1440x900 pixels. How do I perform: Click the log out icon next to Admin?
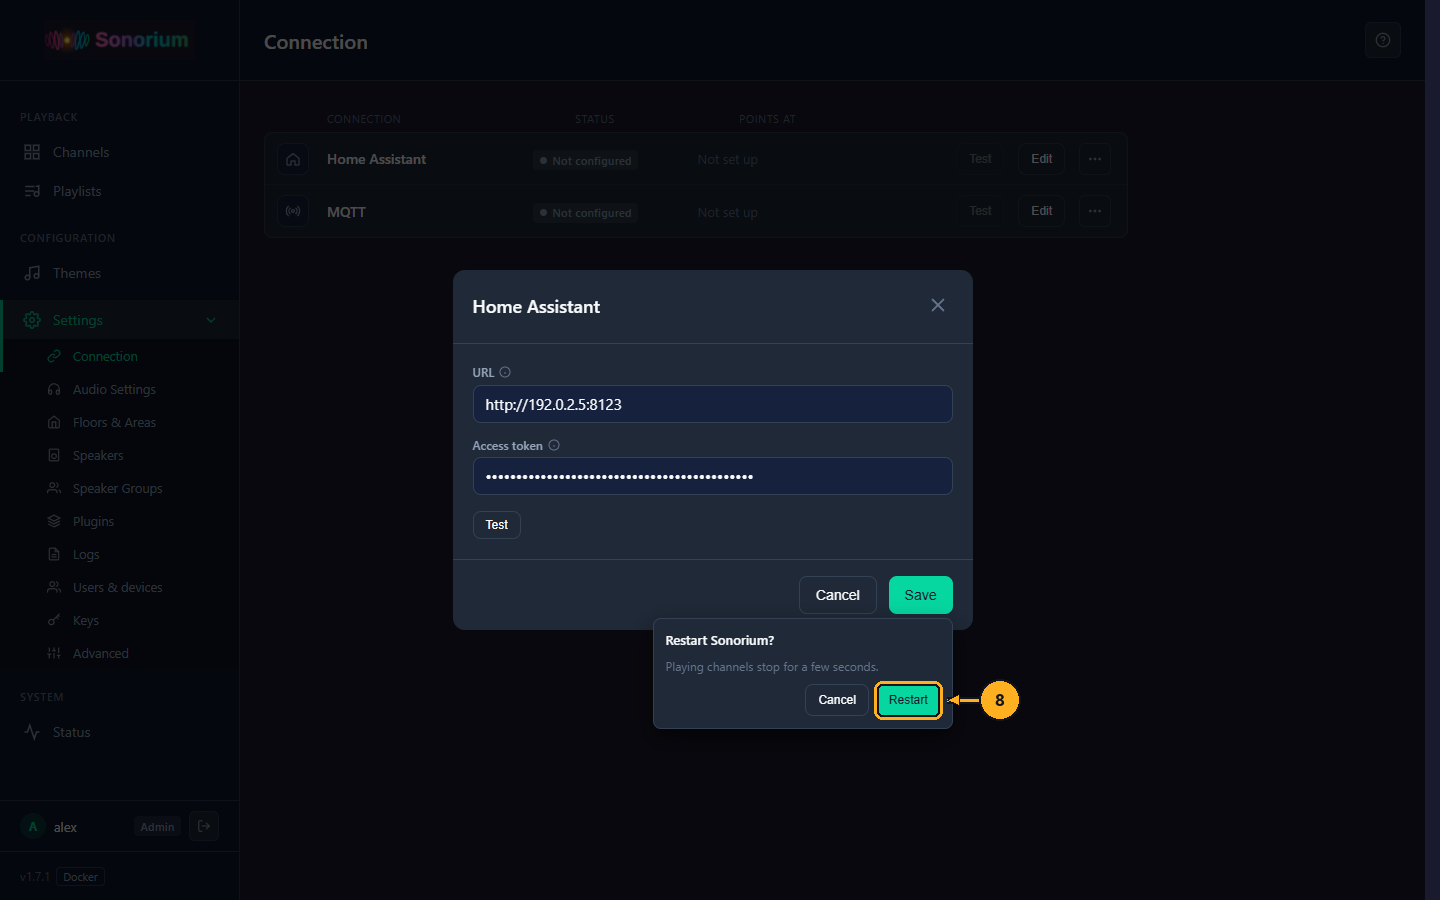click(204, 826)
